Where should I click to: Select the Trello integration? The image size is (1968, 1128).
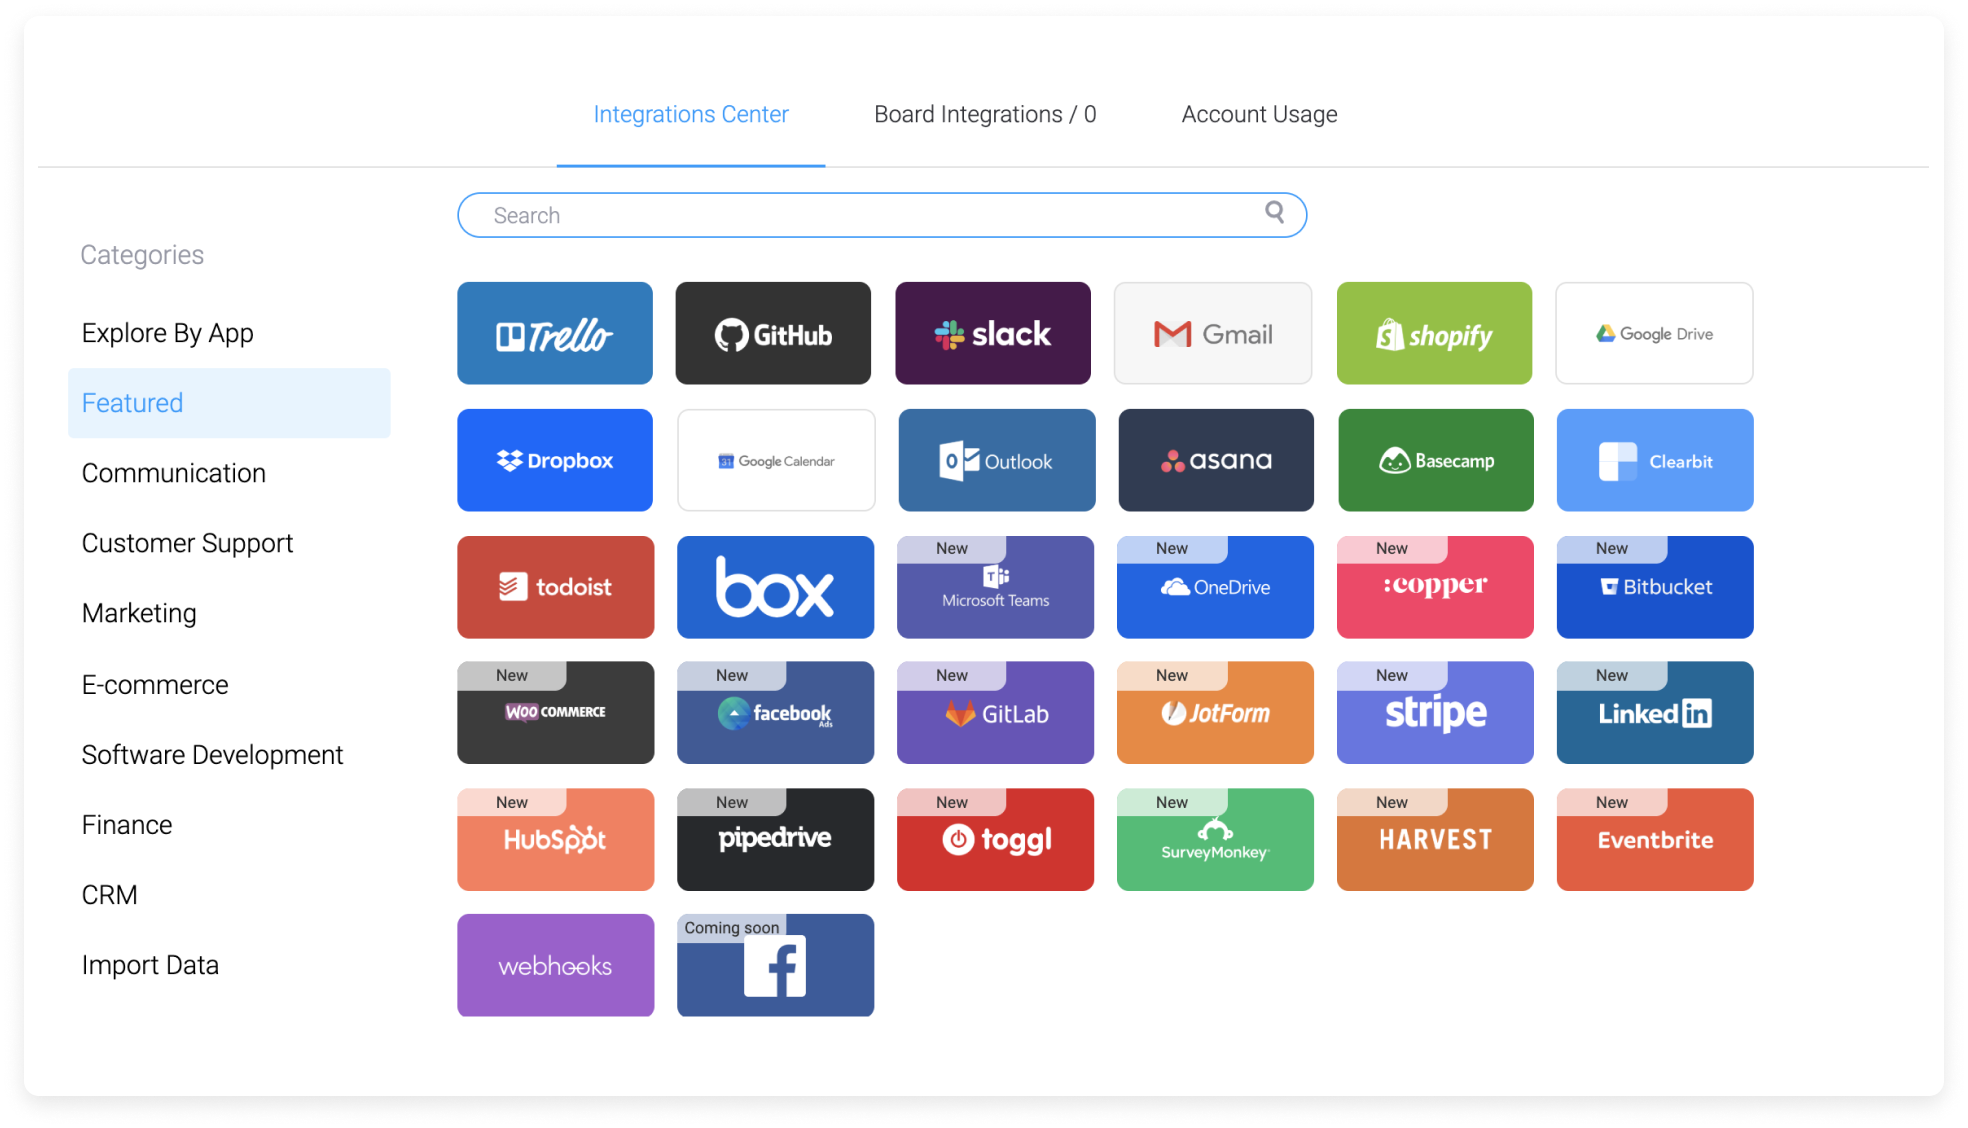pyautogui.click(x=554, y=332)
